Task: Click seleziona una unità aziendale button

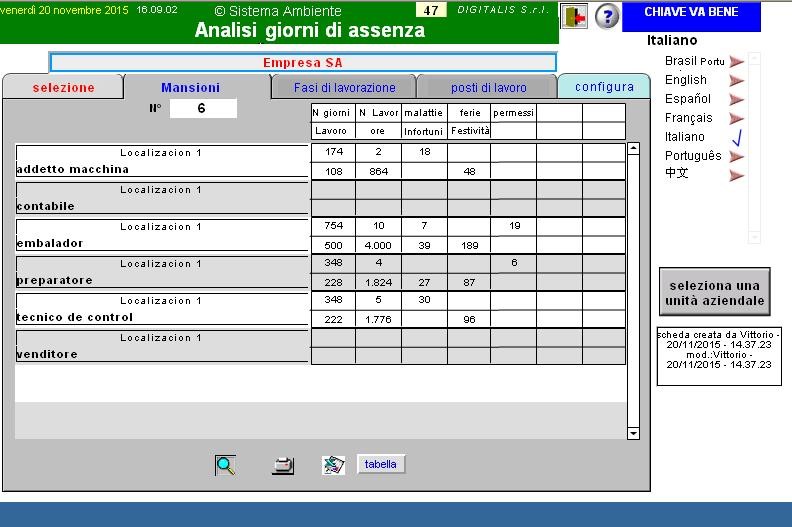Action: [x=714, y=293]
